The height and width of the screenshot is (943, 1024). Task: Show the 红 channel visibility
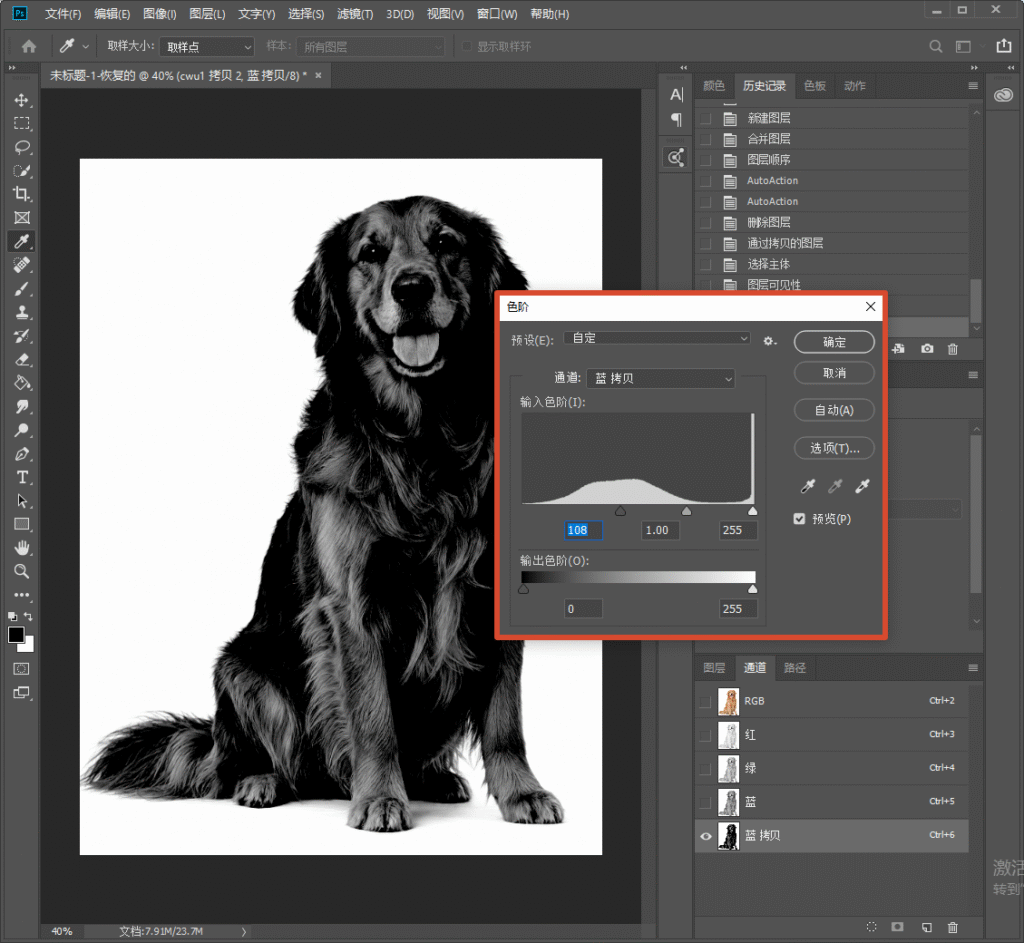coord(705,735)
